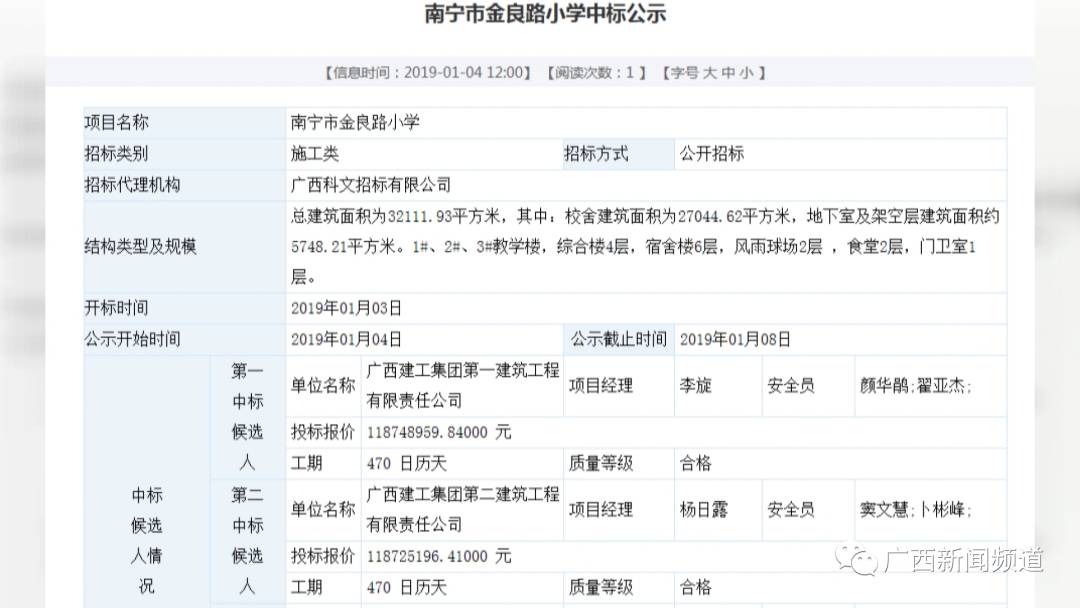Click second candidate's 合格 quality grade
1080x608 pixels.
pos(695,587)
